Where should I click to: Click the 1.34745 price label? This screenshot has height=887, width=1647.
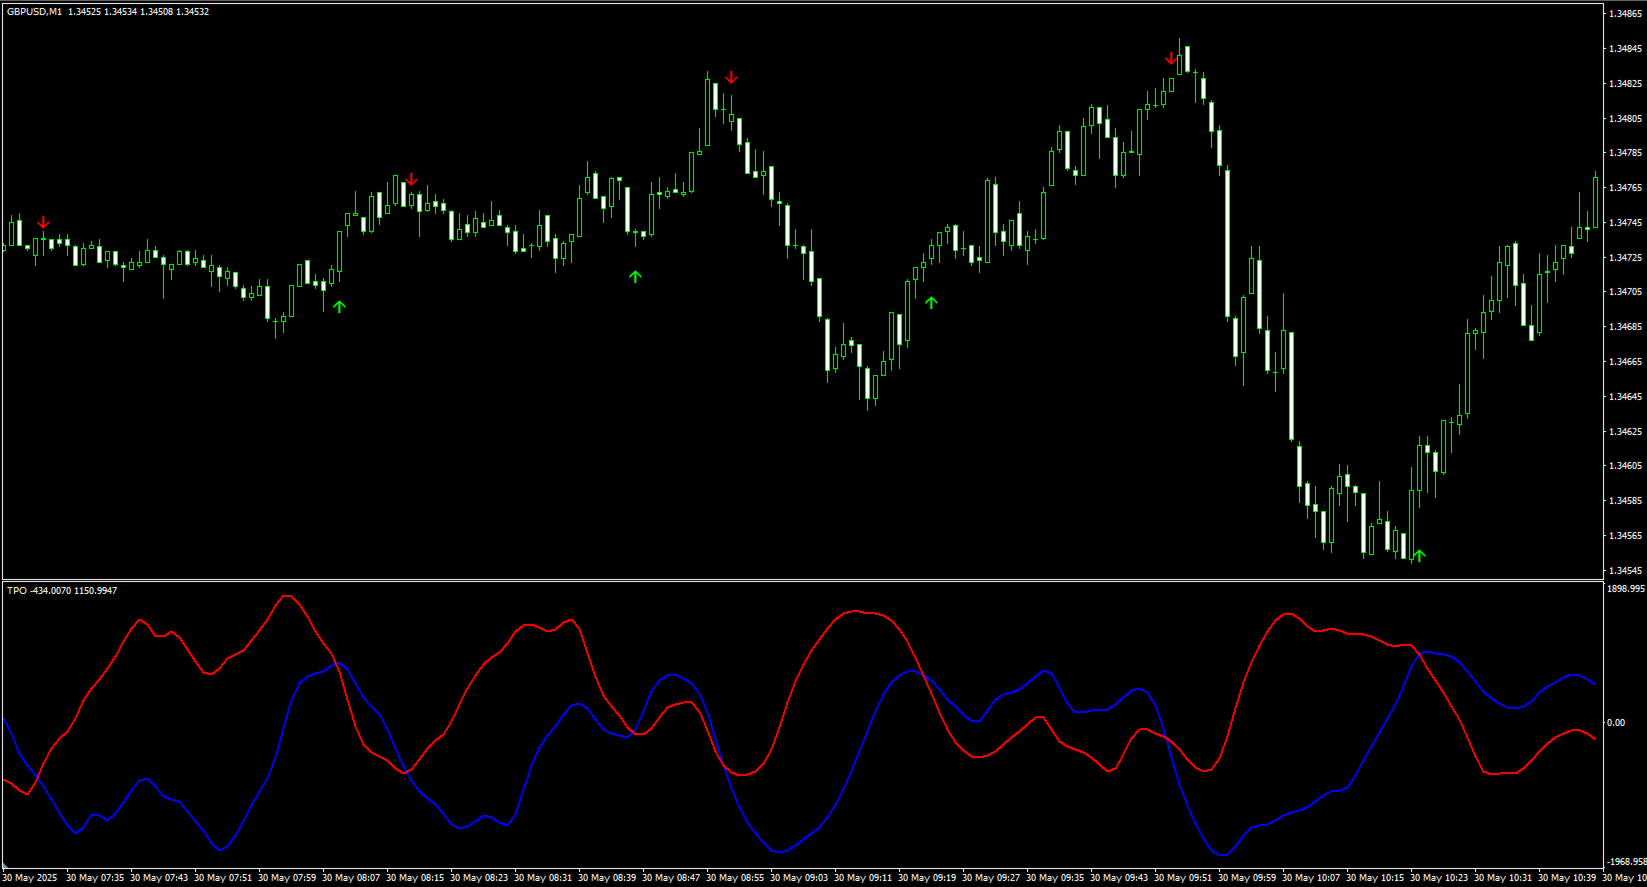(1625, 223)
